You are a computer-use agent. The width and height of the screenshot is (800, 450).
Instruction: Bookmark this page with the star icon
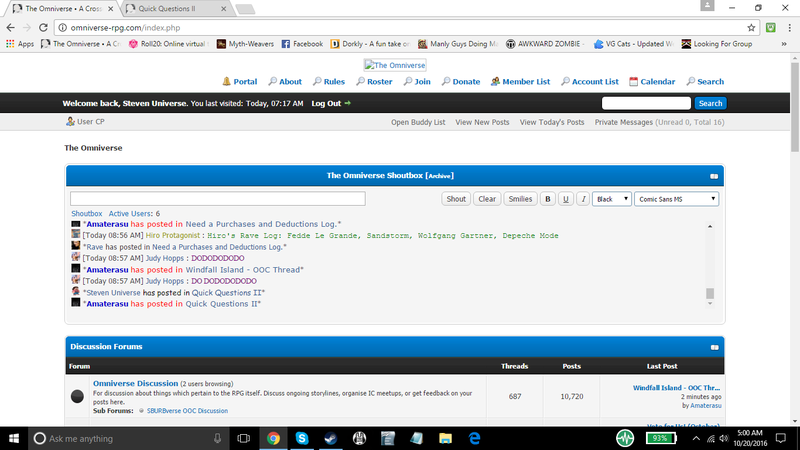(751, 27)
